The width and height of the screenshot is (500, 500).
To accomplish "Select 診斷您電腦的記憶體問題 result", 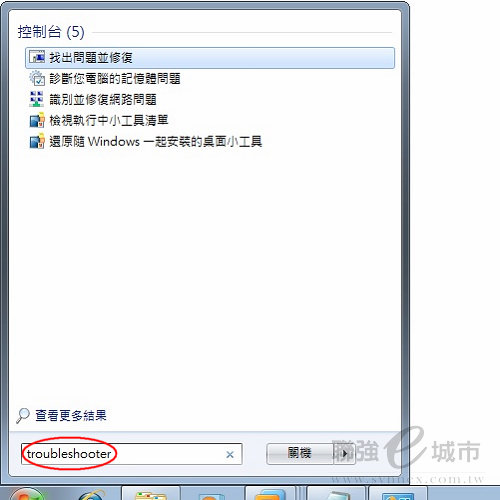I will (x=115, y=79).
